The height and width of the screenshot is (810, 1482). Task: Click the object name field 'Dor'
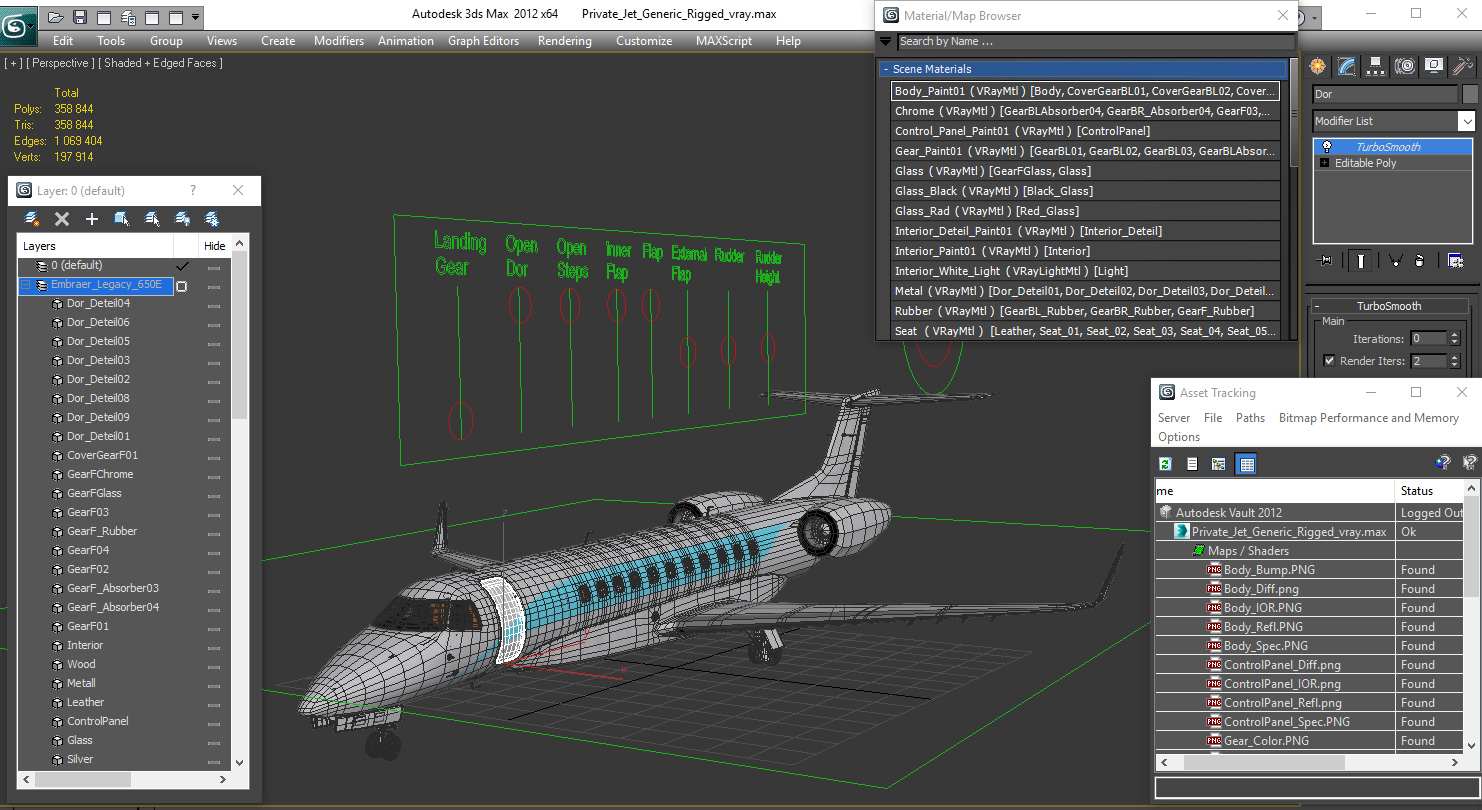(1385, 94)
